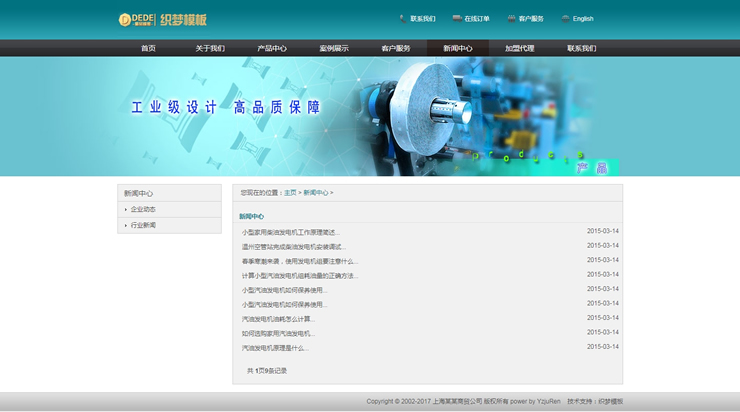
Task: Go to 关于我们 in navigation bar
Action: [210, 48]
